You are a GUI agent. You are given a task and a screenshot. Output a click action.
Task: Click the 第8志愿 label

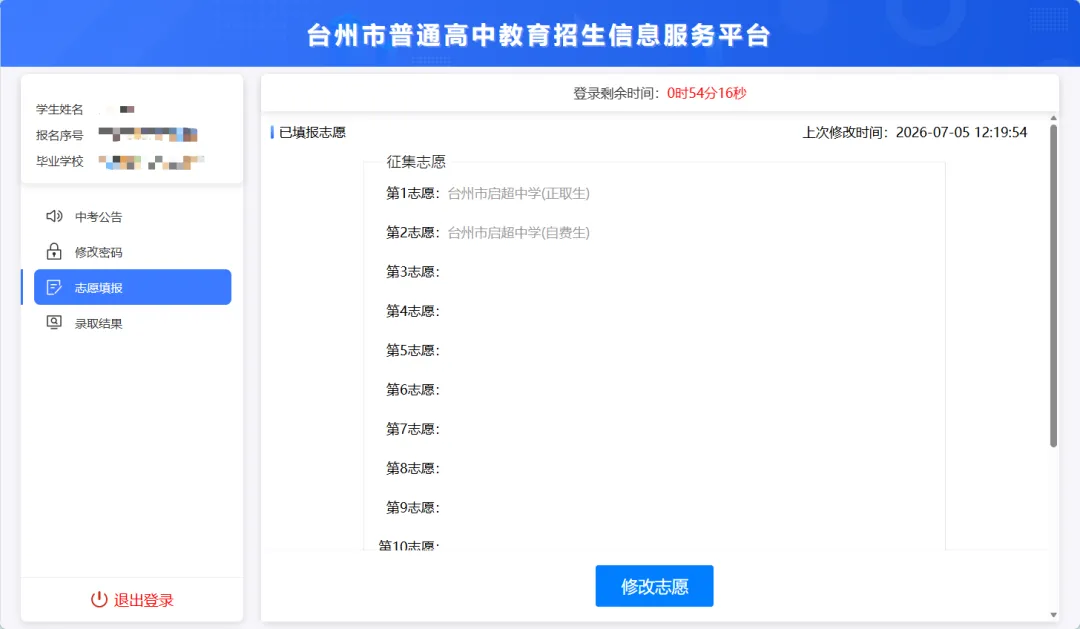[x=413, y=468]
